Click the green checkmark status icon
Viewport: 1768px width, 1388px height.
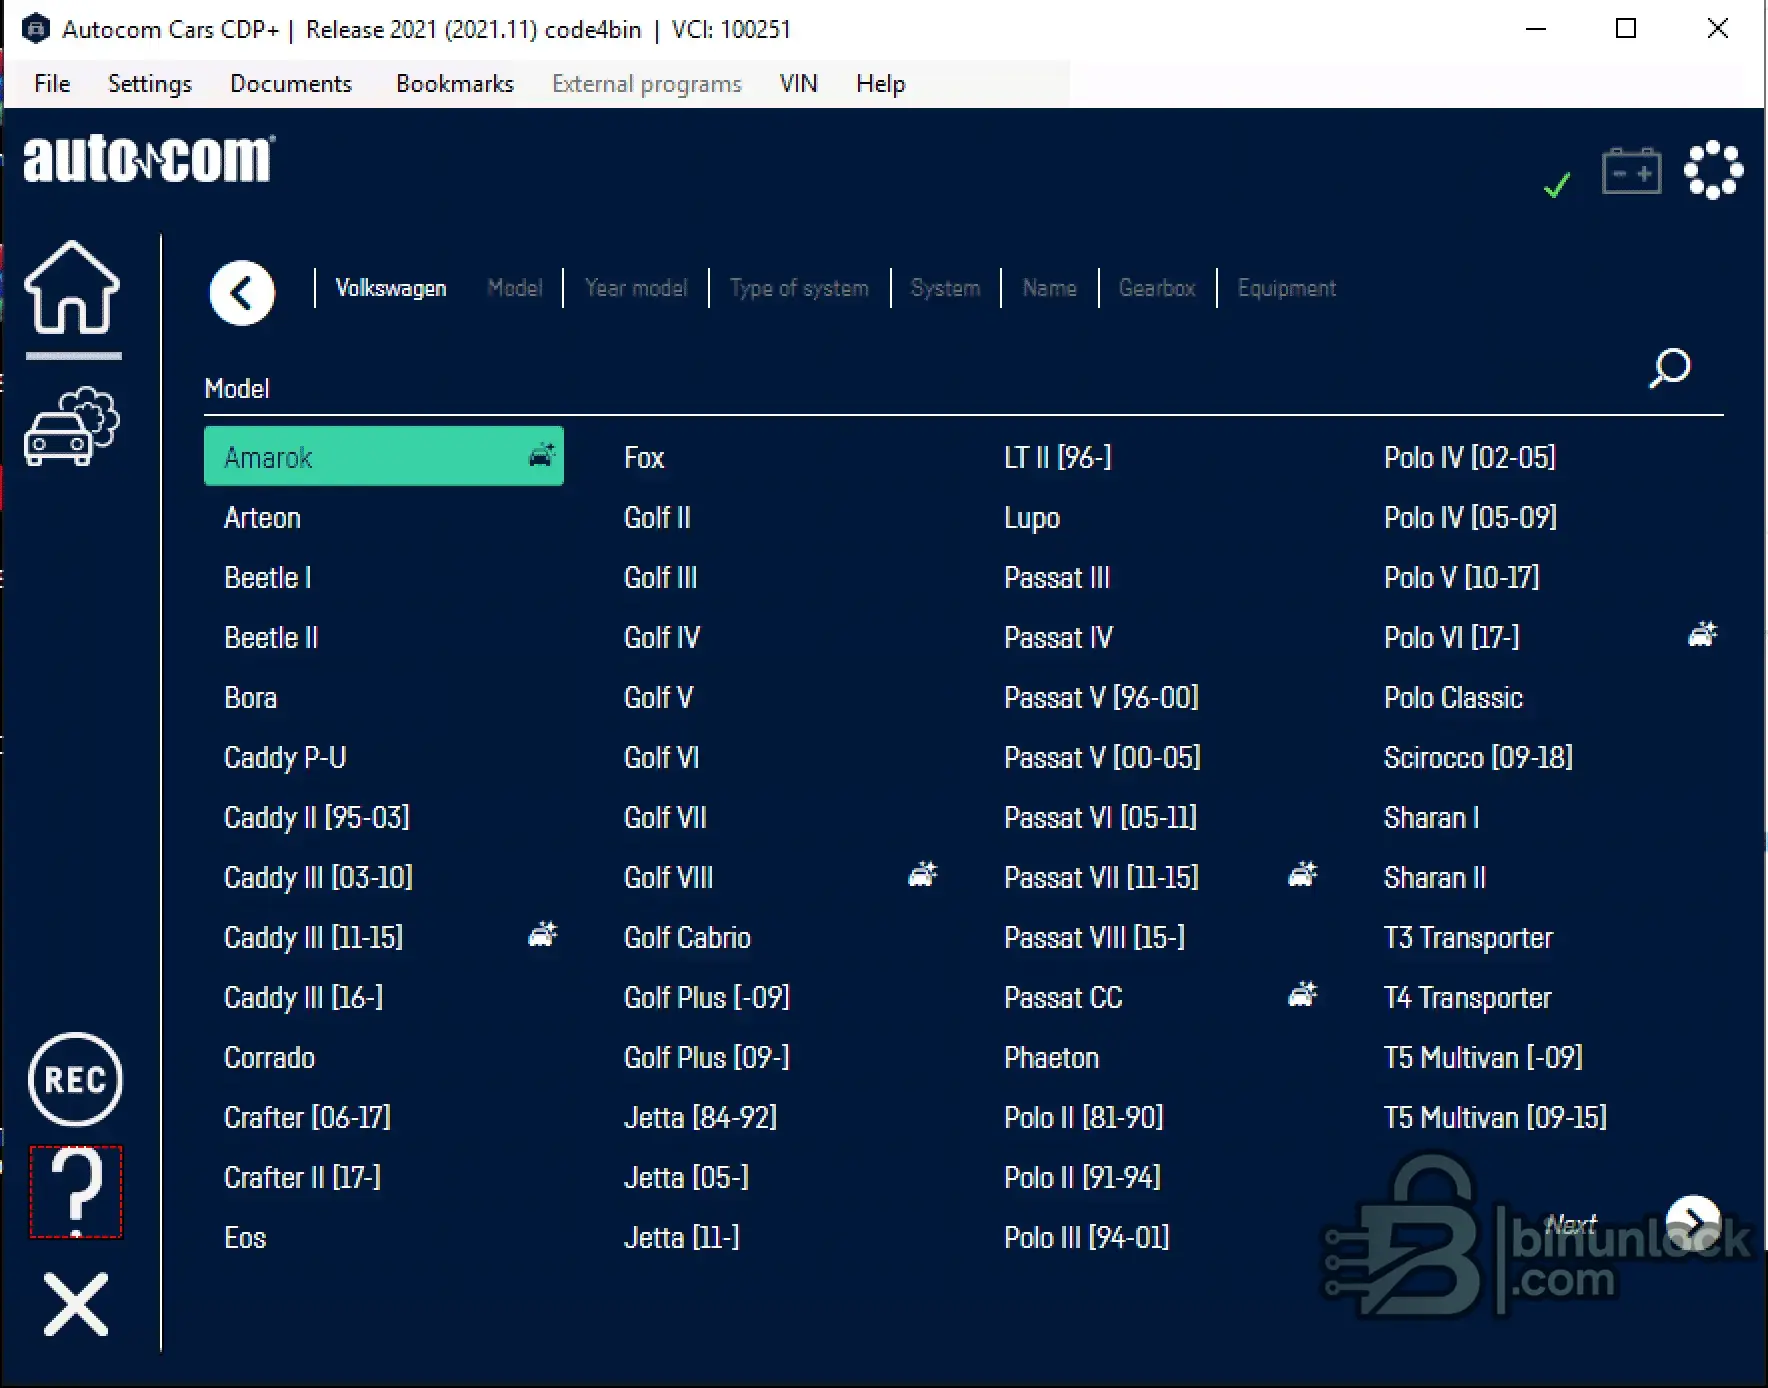click(1557, 185)
